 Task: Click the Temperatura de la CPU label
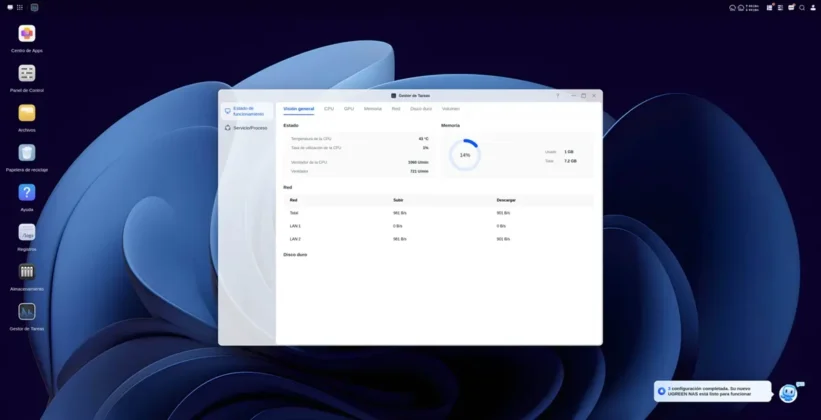click(x=311, y=139)
